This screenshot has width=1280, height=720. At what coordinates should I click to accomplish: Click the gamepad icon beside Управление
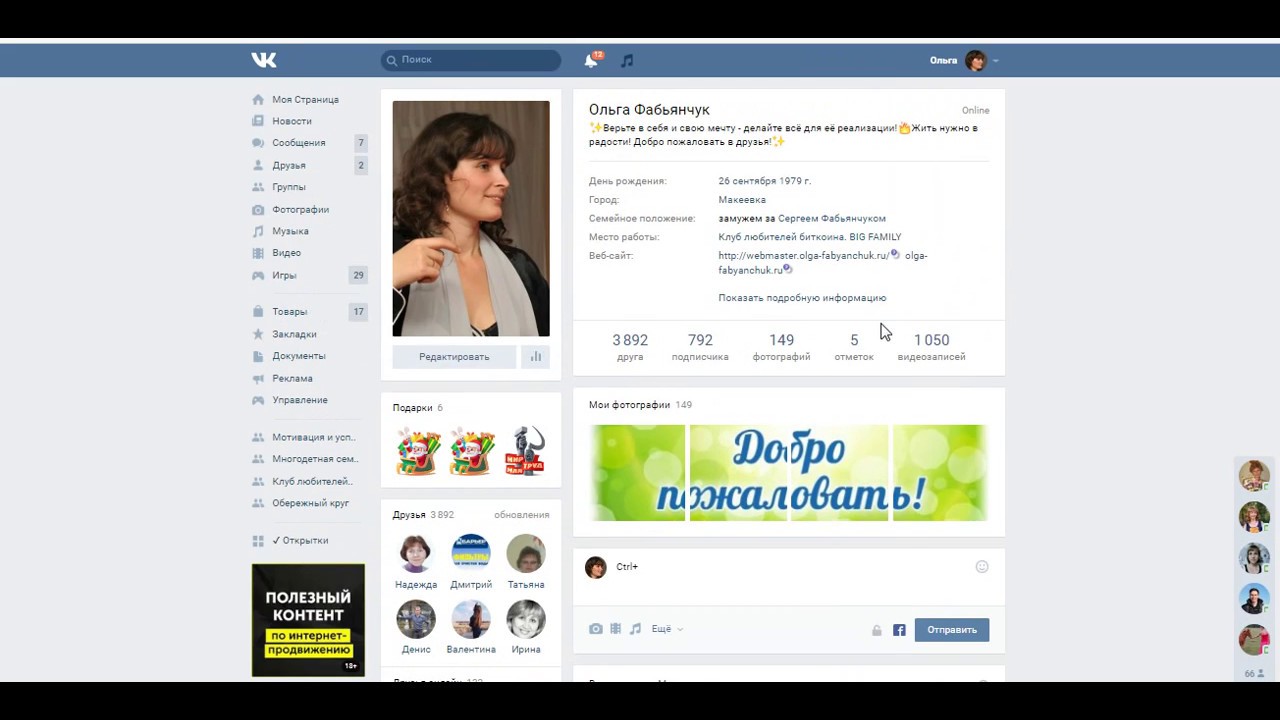(258, 400)
